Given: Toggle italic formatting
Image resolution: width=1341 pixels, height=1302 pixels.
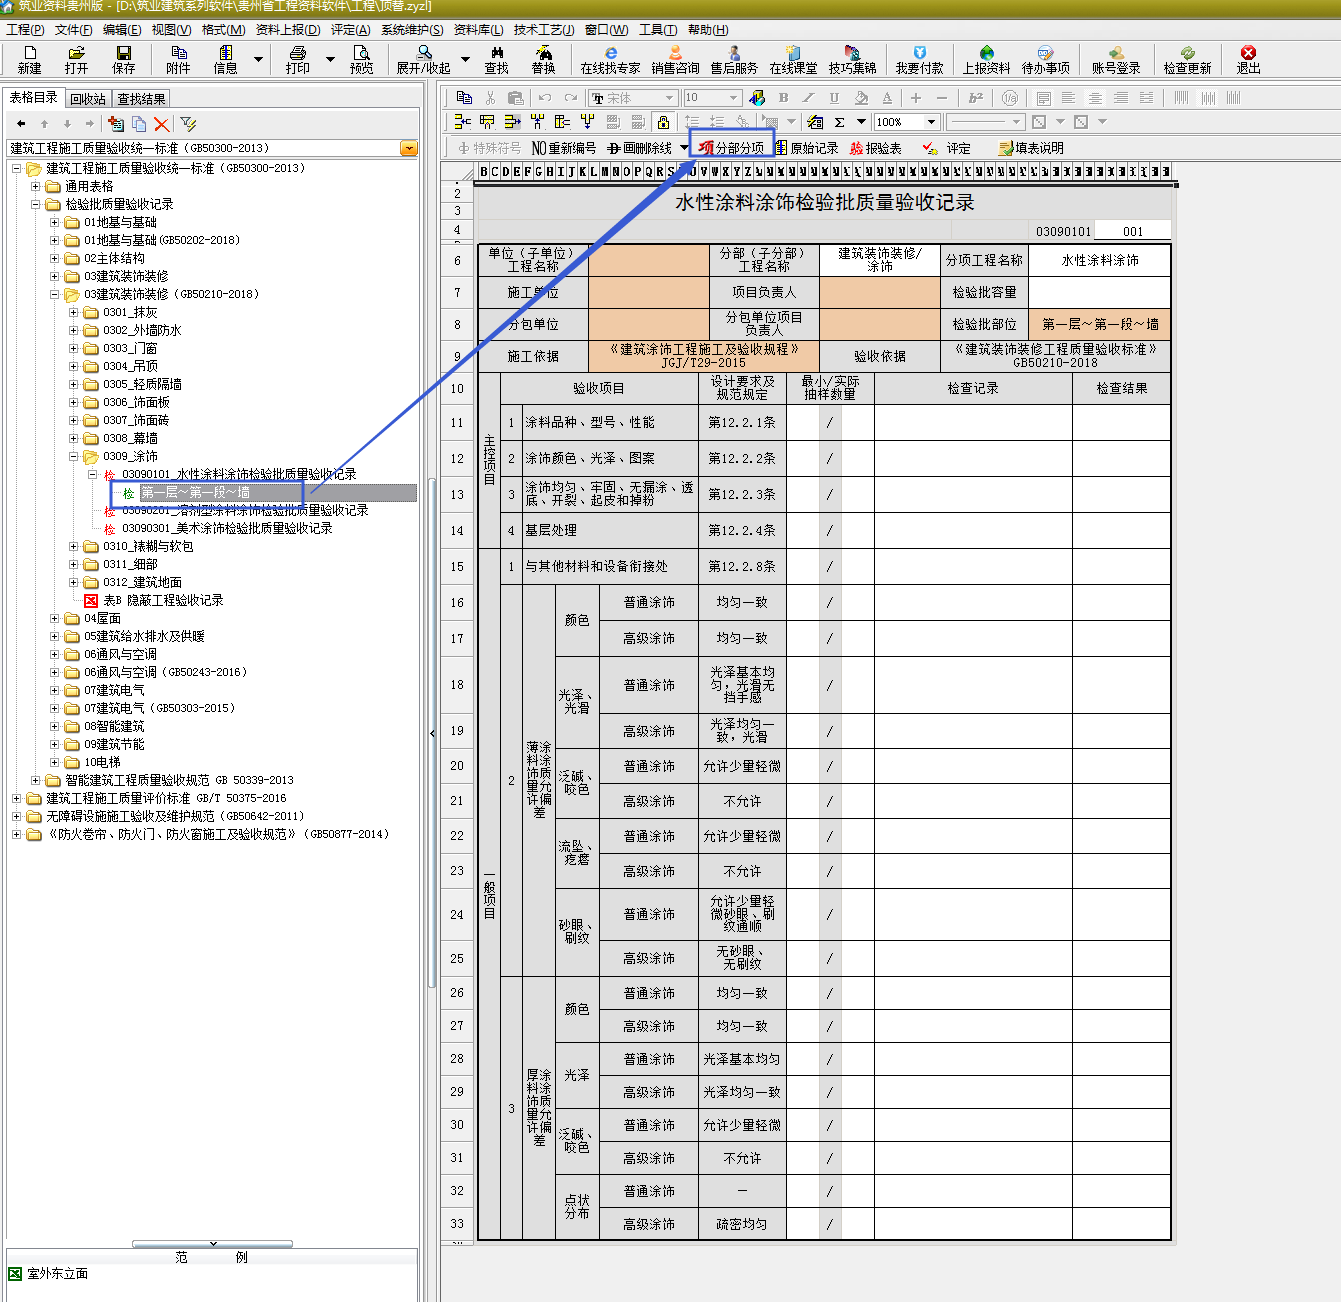Looking at the screenshot, I should pyautogui.click(x=809, y=97).
